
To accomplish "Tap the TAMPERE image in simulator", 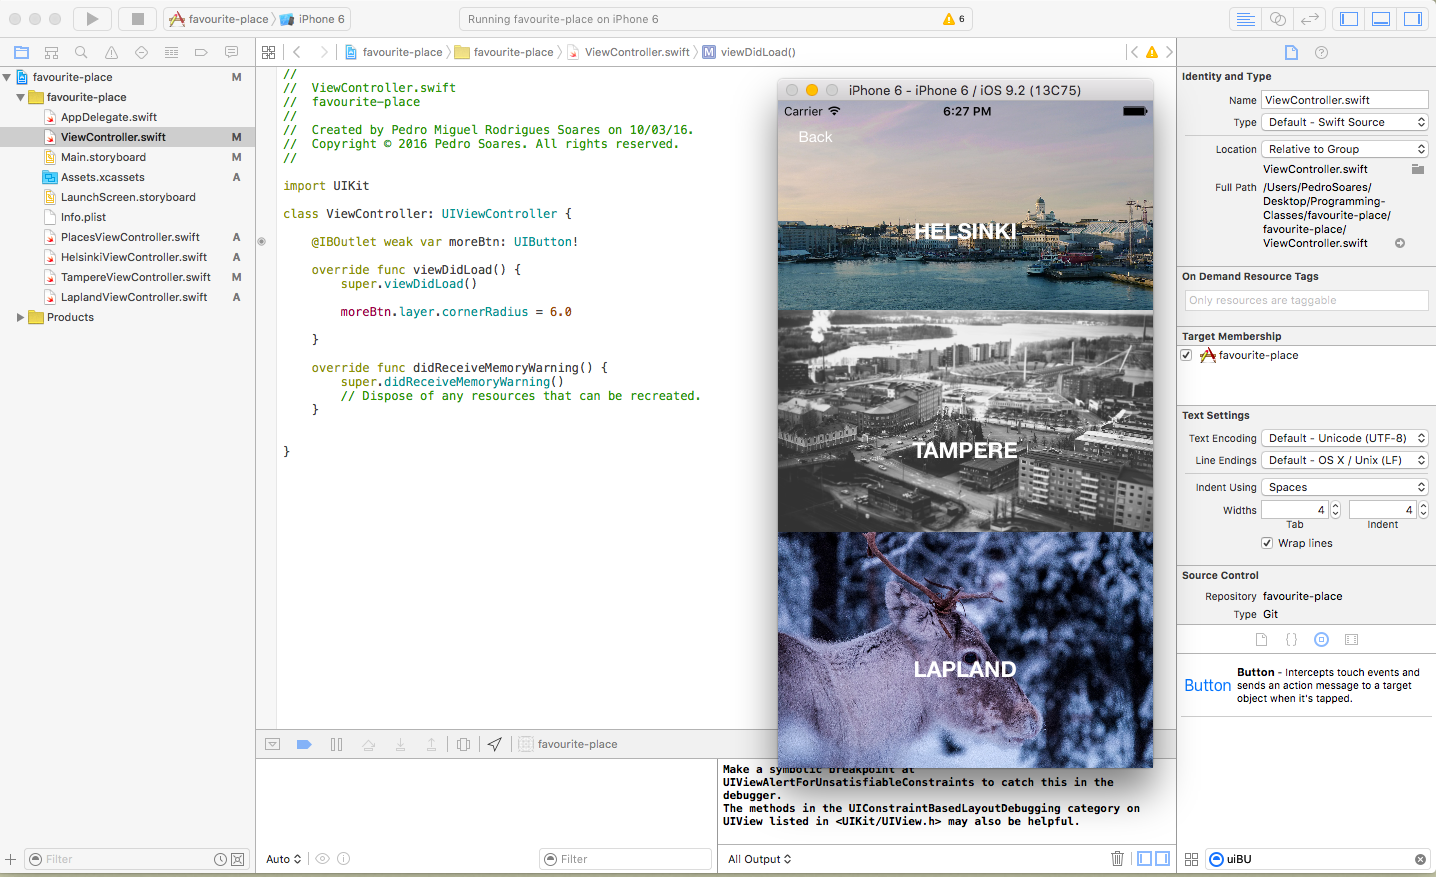I will click(x=965, y=421).
